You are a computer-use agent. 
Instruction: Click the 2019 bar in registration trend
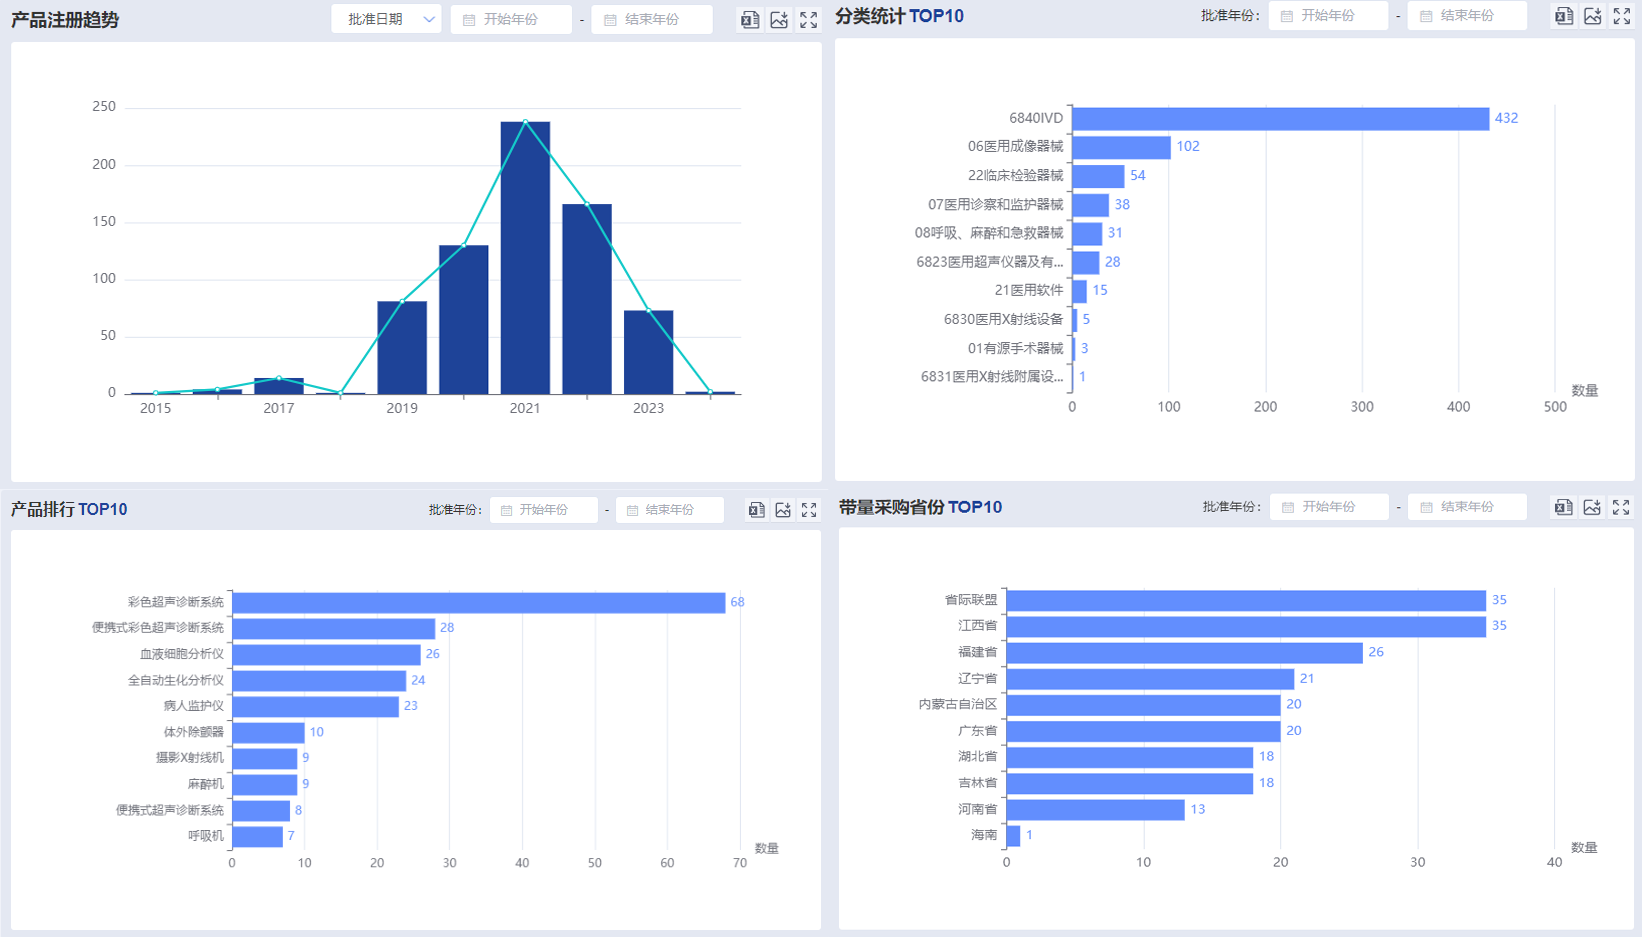tap(402, 347)
